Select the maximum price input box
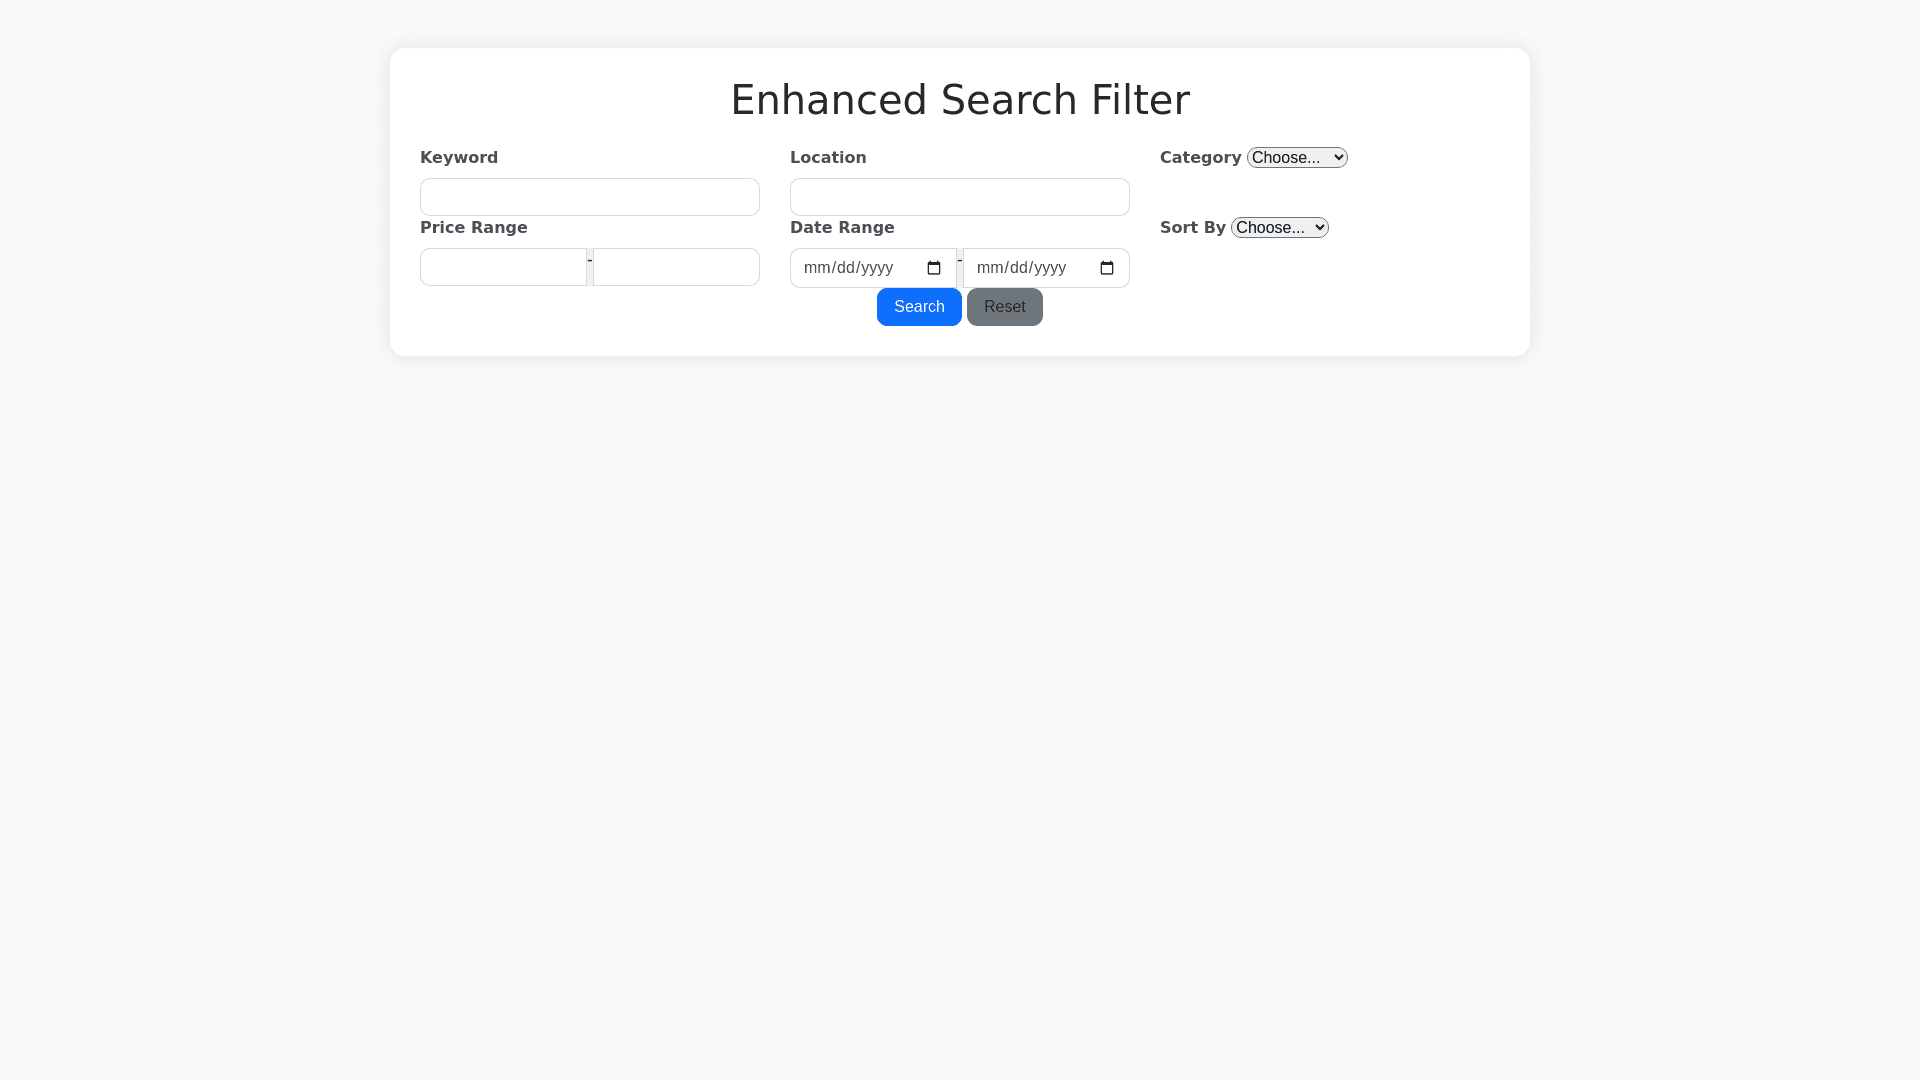The image size is (1920, 1080). (x=675, y=267)
